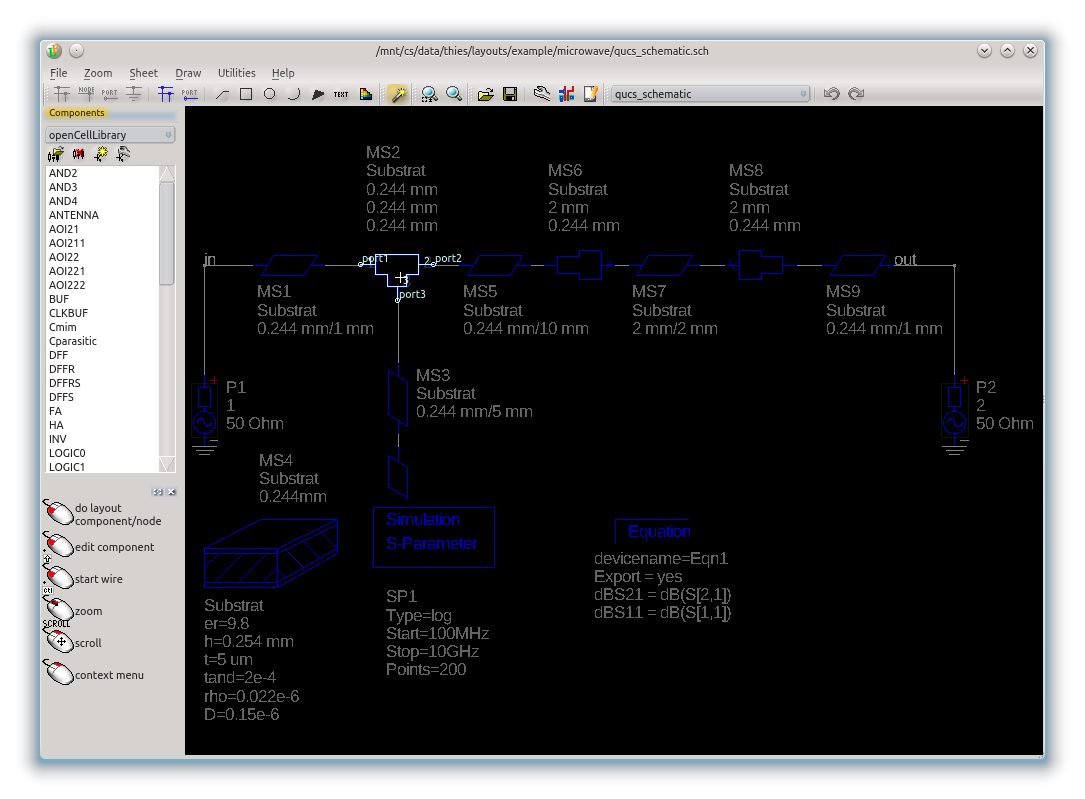The image size is (1085, 799).
Task: Select the rectangle drawing tool
Action: coord(246,94)
